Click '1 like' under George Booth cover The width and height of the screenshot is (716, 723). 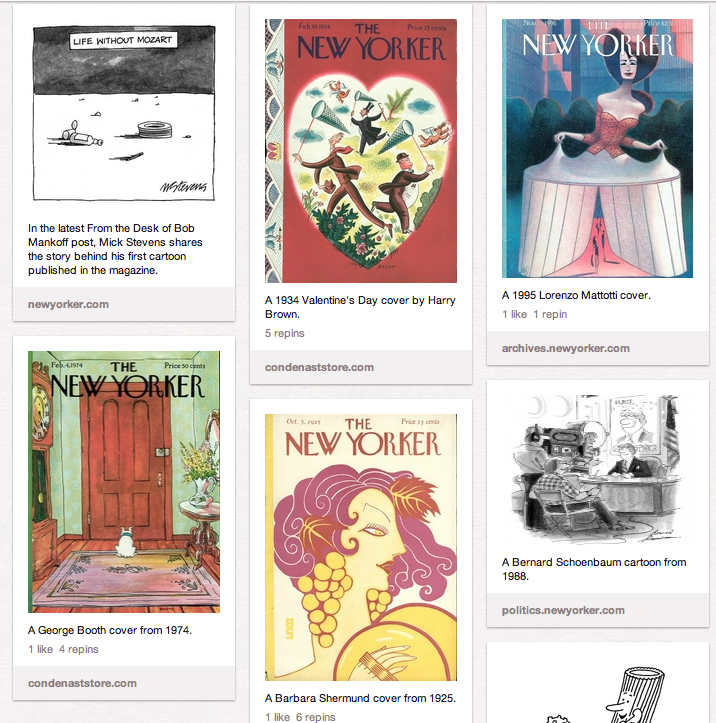(x=41, y=649)
